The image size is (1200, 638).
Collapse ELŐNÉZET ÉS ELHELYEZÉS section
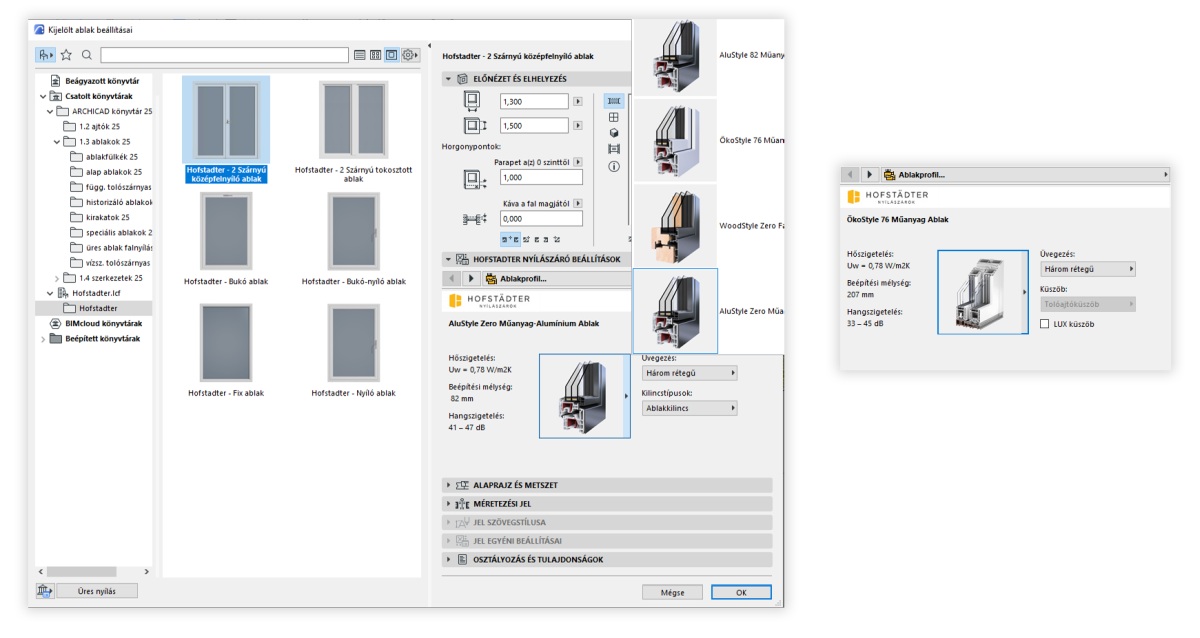pyautogui.click(x=448, y=78)
